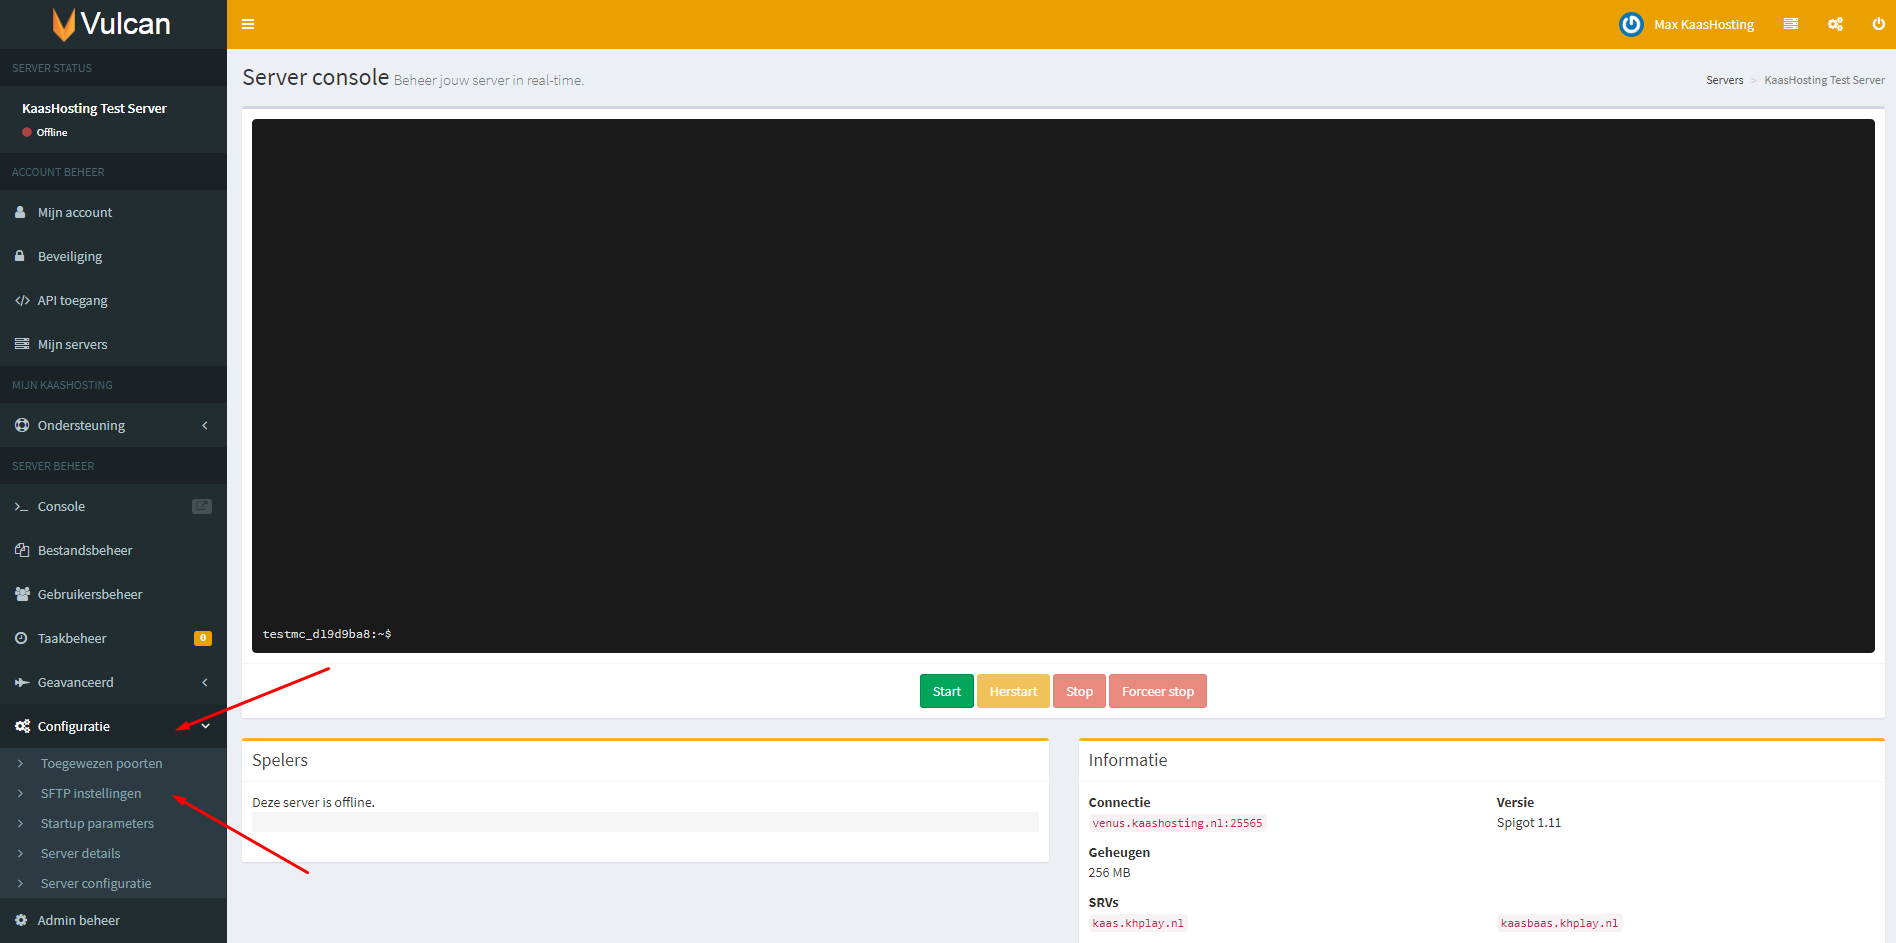Viewport: 1896px width, 943px height.
Task: Click the Max KaasHosting avatar icon
Action: (x=1631, y=24)
